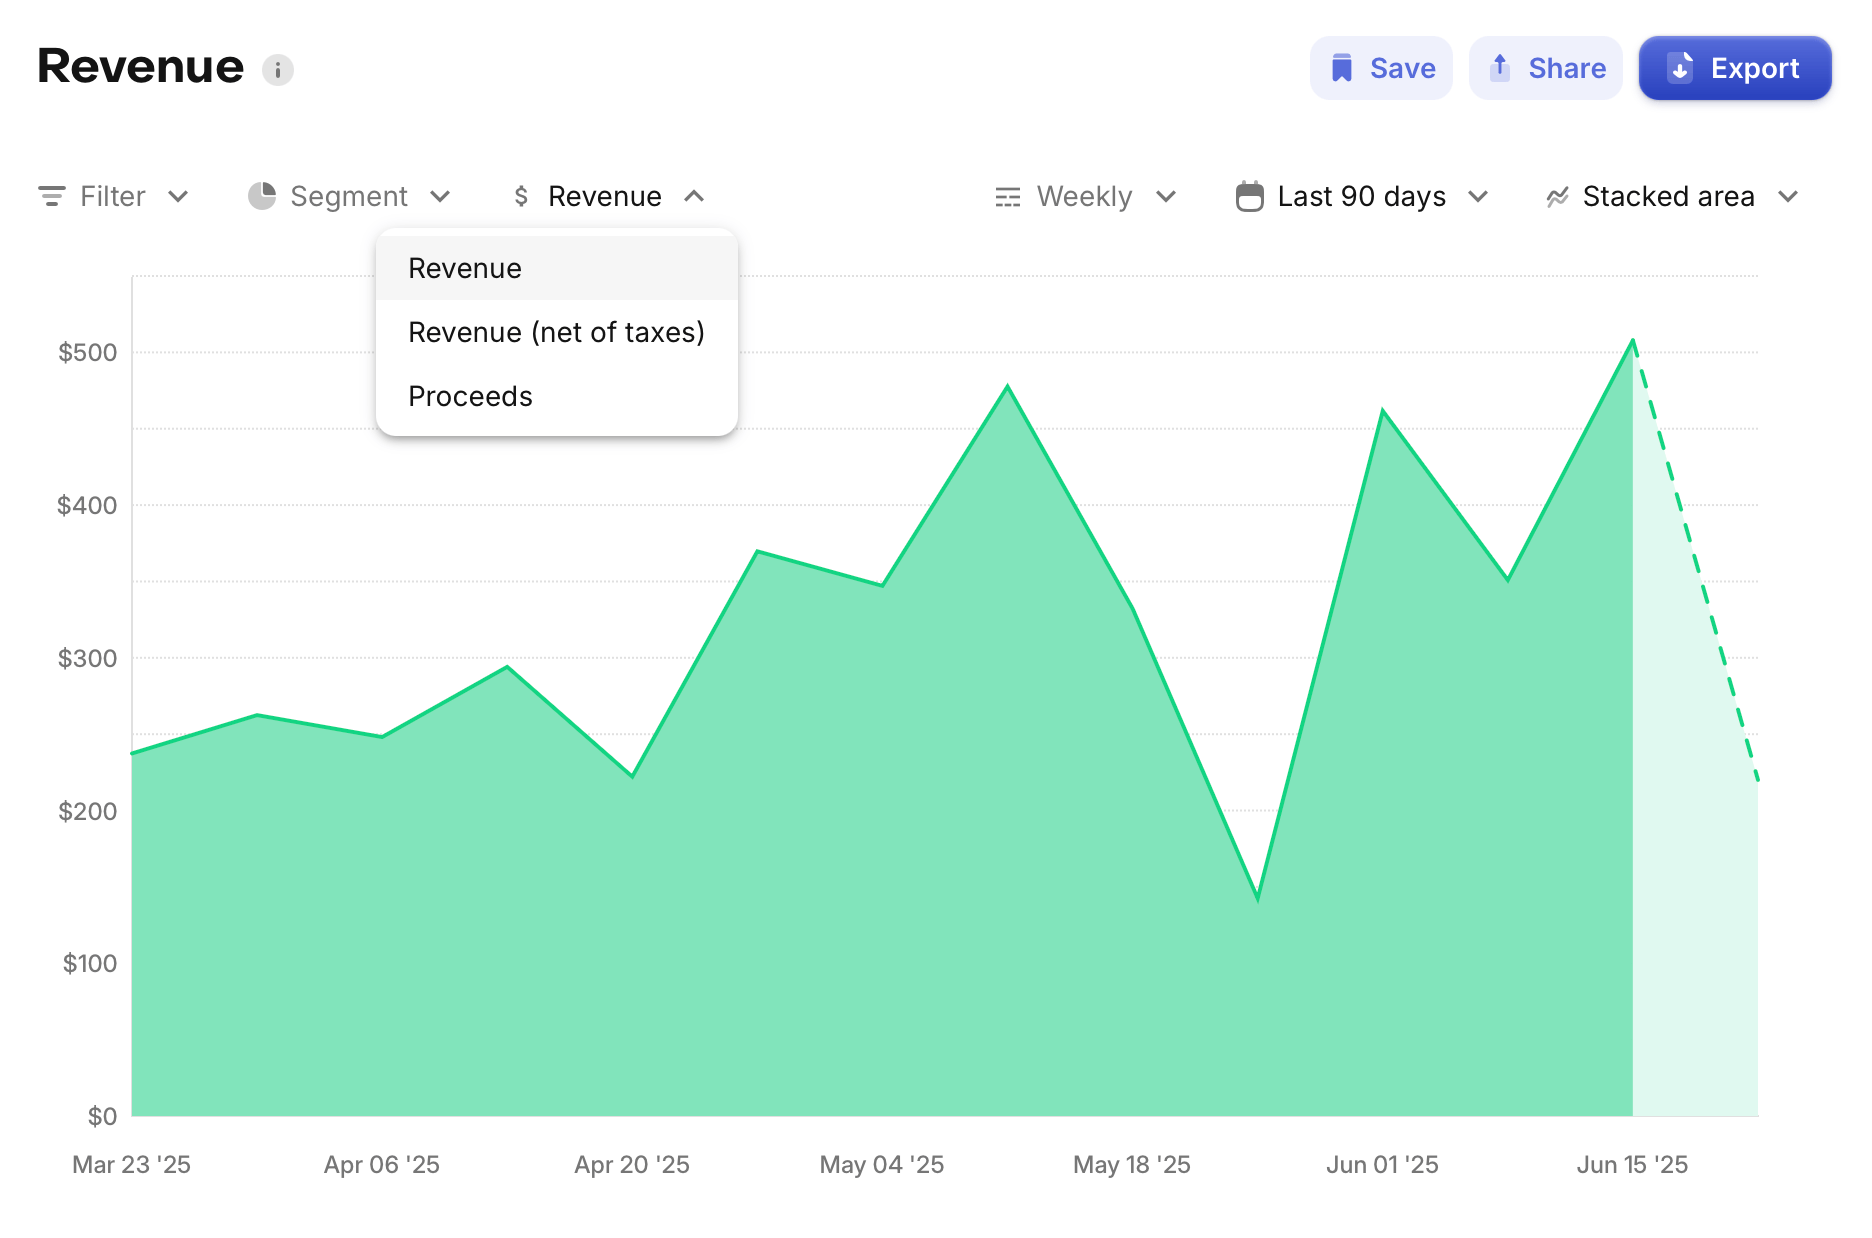This screenshot has width=1872, height=1238.
Task: Open the Filter dropdown
Action: click(x=113, y=196)
